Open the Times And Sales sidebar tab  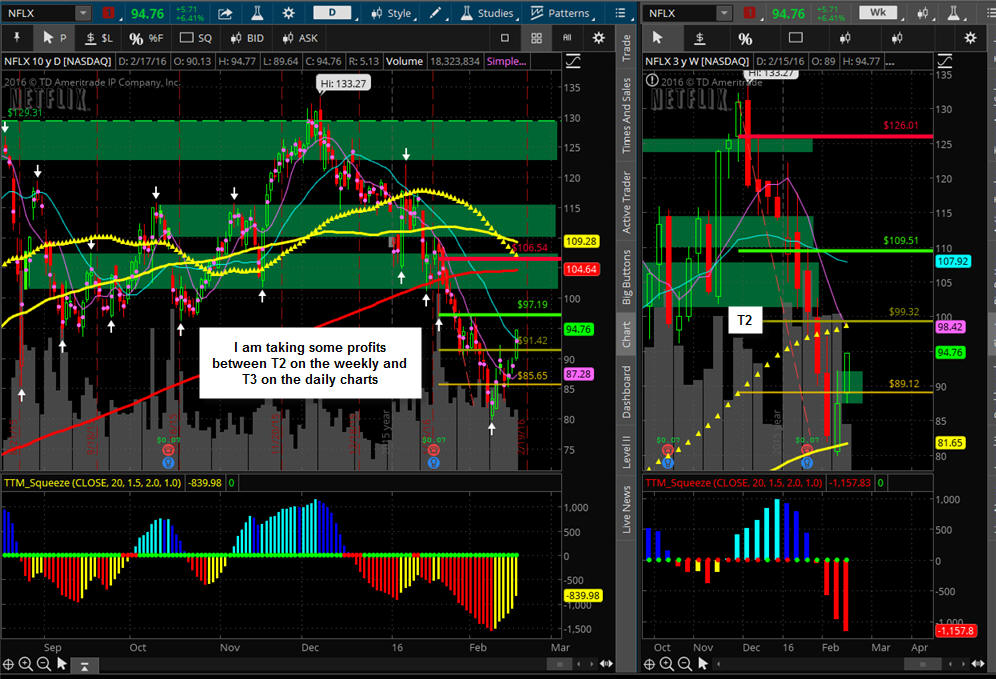point(626,116)
